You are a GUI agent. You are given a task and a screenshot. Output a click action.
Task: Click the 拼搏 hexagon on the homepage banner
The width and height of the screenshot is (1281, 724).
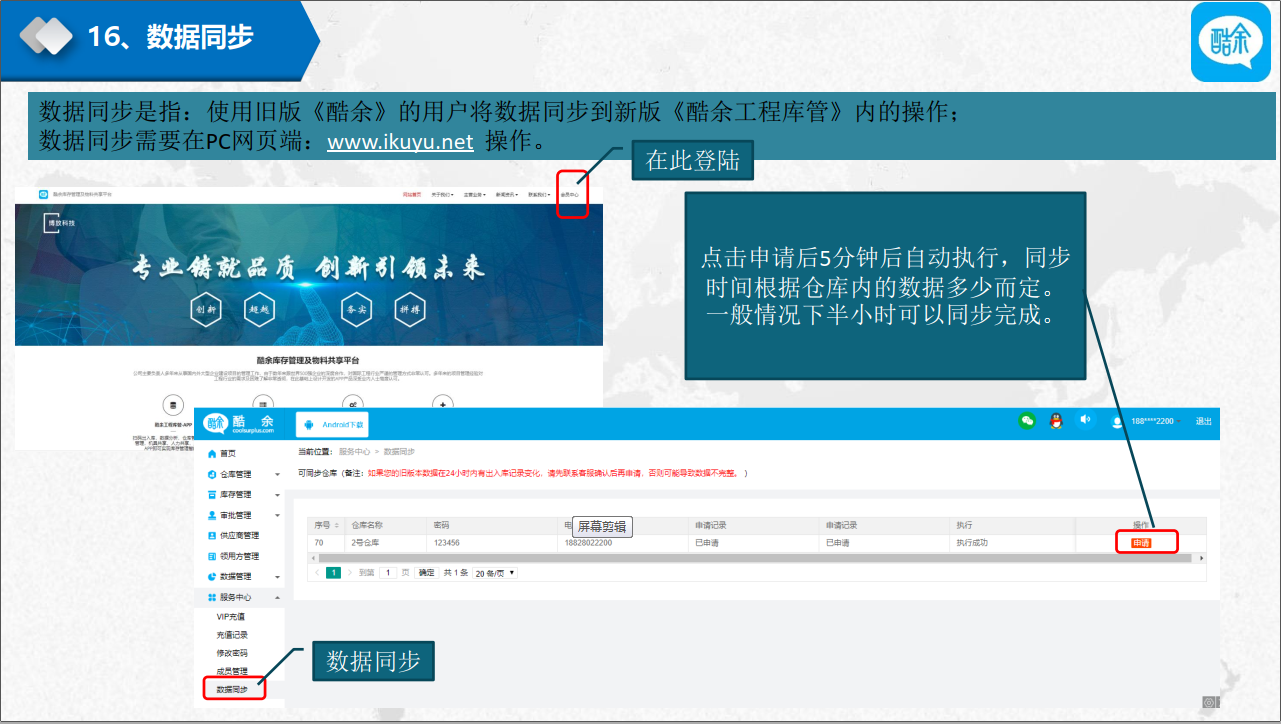(410, 310)
